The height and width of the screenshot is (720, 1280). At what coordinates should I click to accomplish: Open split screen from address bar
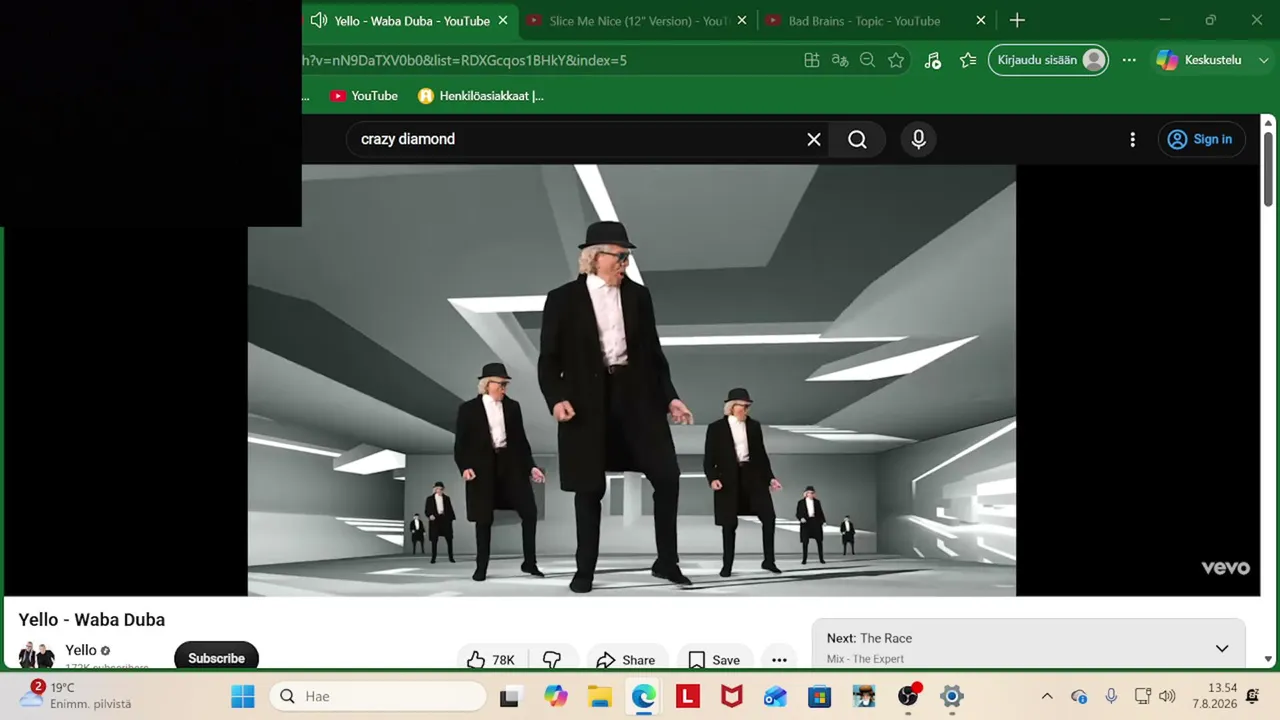812,60
